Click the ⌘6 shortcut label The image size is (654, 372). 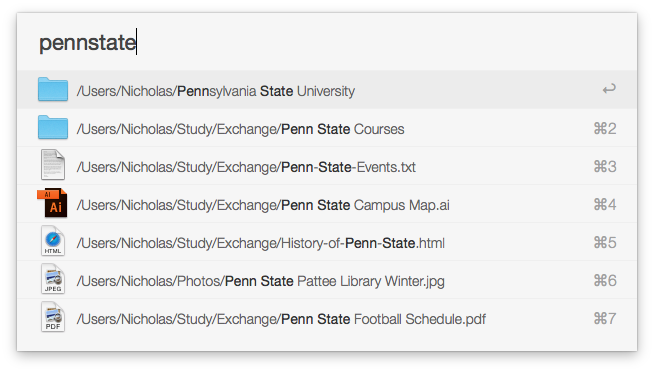point(605,280)
